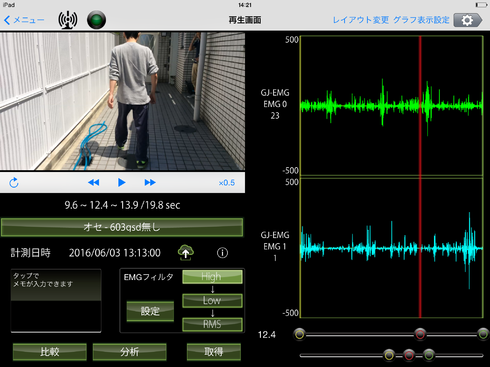Select the lower slider's red handle
Screen dimensions: 490x367
click(409, 355)
